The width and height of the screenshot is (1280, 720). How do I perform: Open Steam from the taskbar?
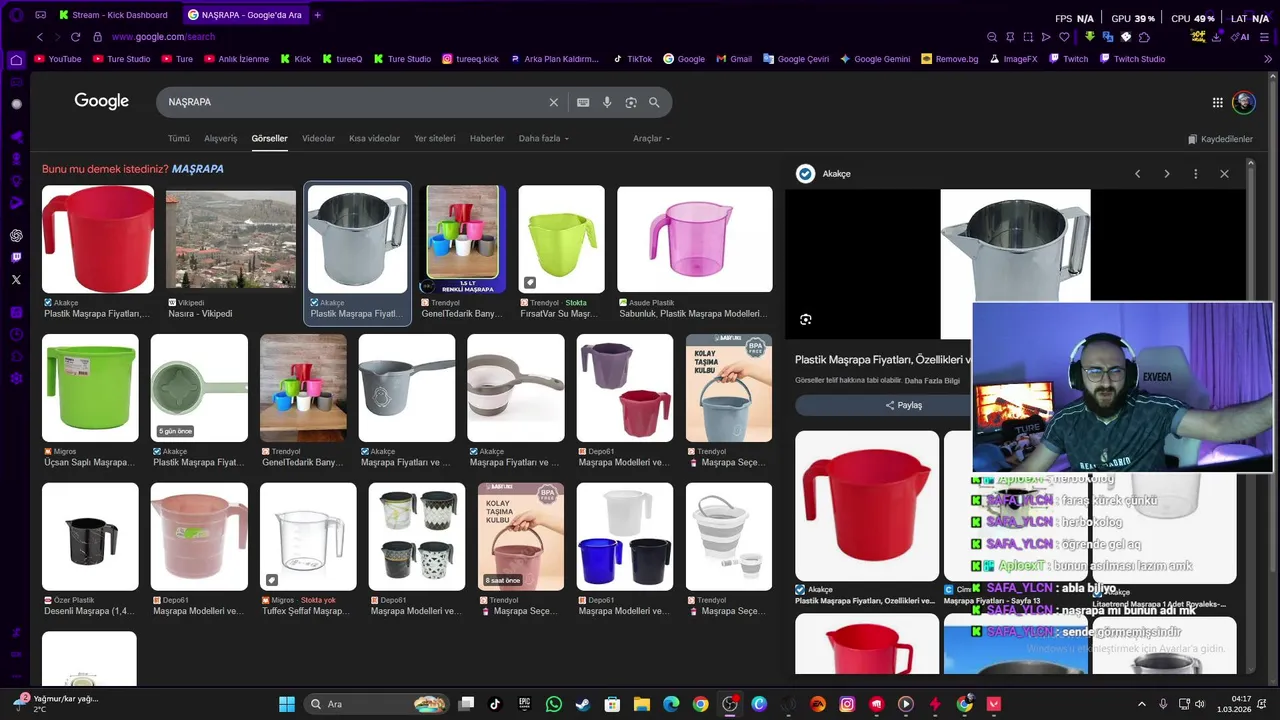(583, 704)
